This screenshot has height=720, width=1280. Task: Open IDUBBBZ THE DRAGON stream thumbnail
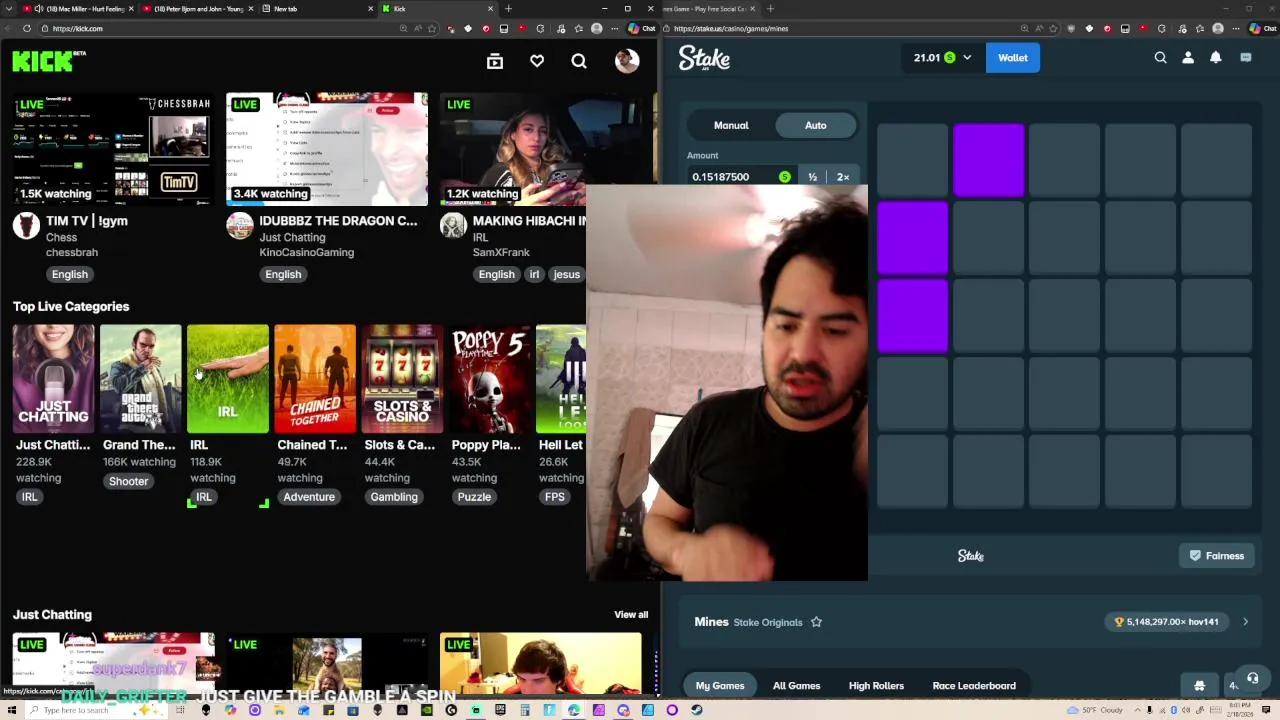(x=327, y=149)
